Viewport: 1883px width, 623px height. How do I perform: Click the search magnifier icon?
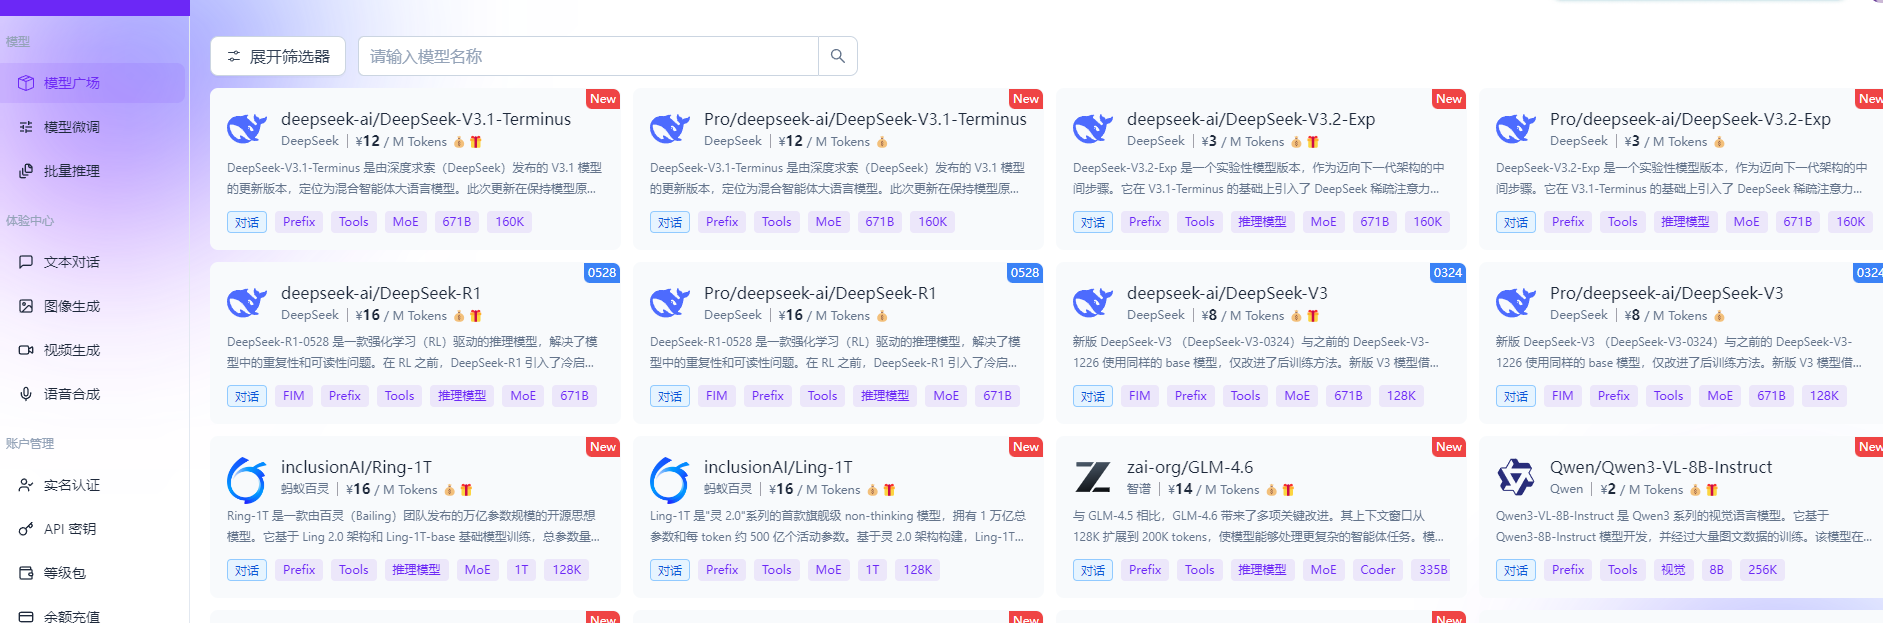pyautogui.click(x=837, y=57)
